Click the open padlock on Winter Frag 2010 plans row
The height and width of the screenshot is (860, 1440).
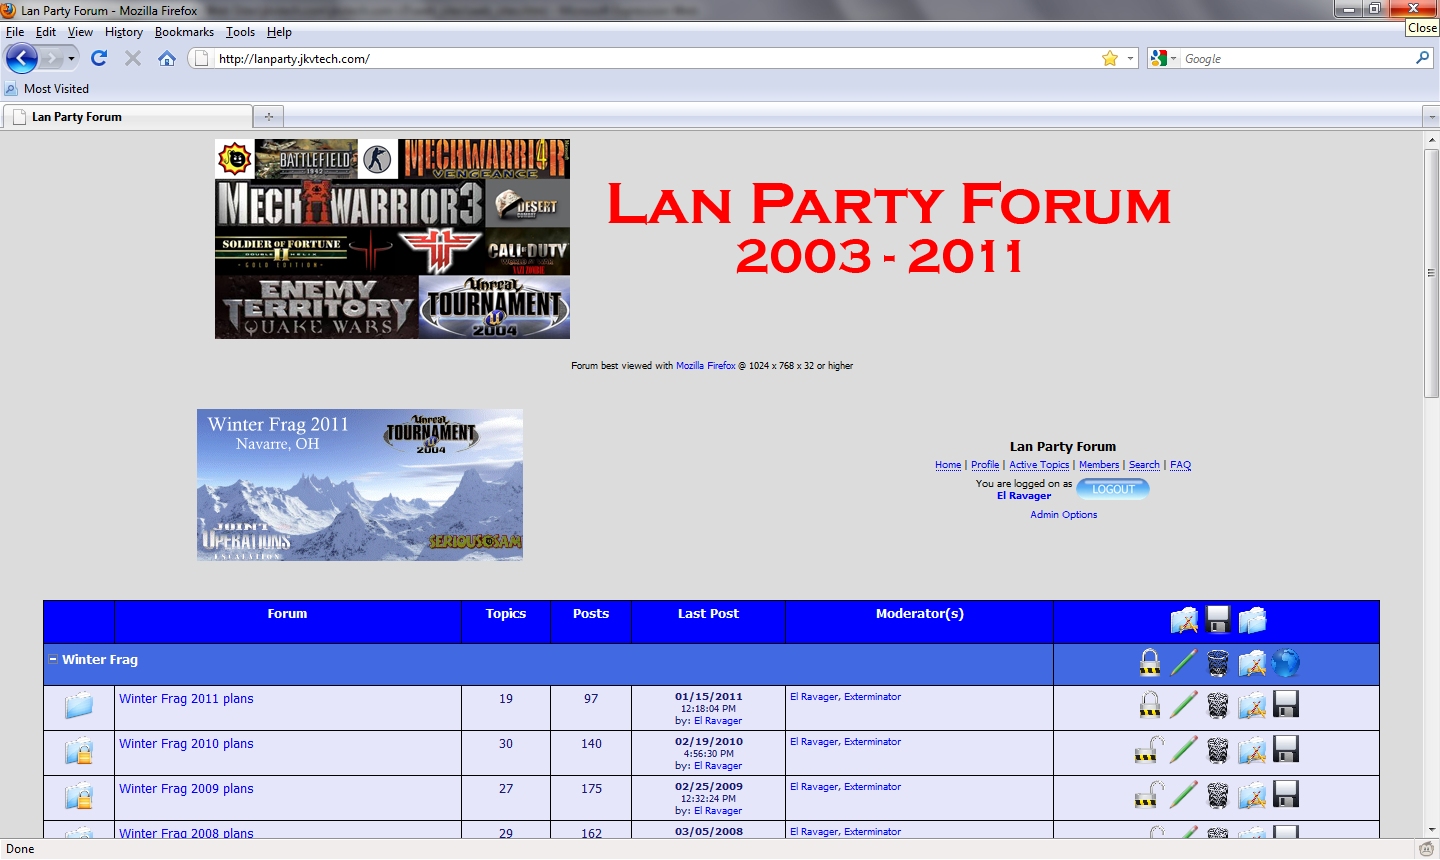1150,750
